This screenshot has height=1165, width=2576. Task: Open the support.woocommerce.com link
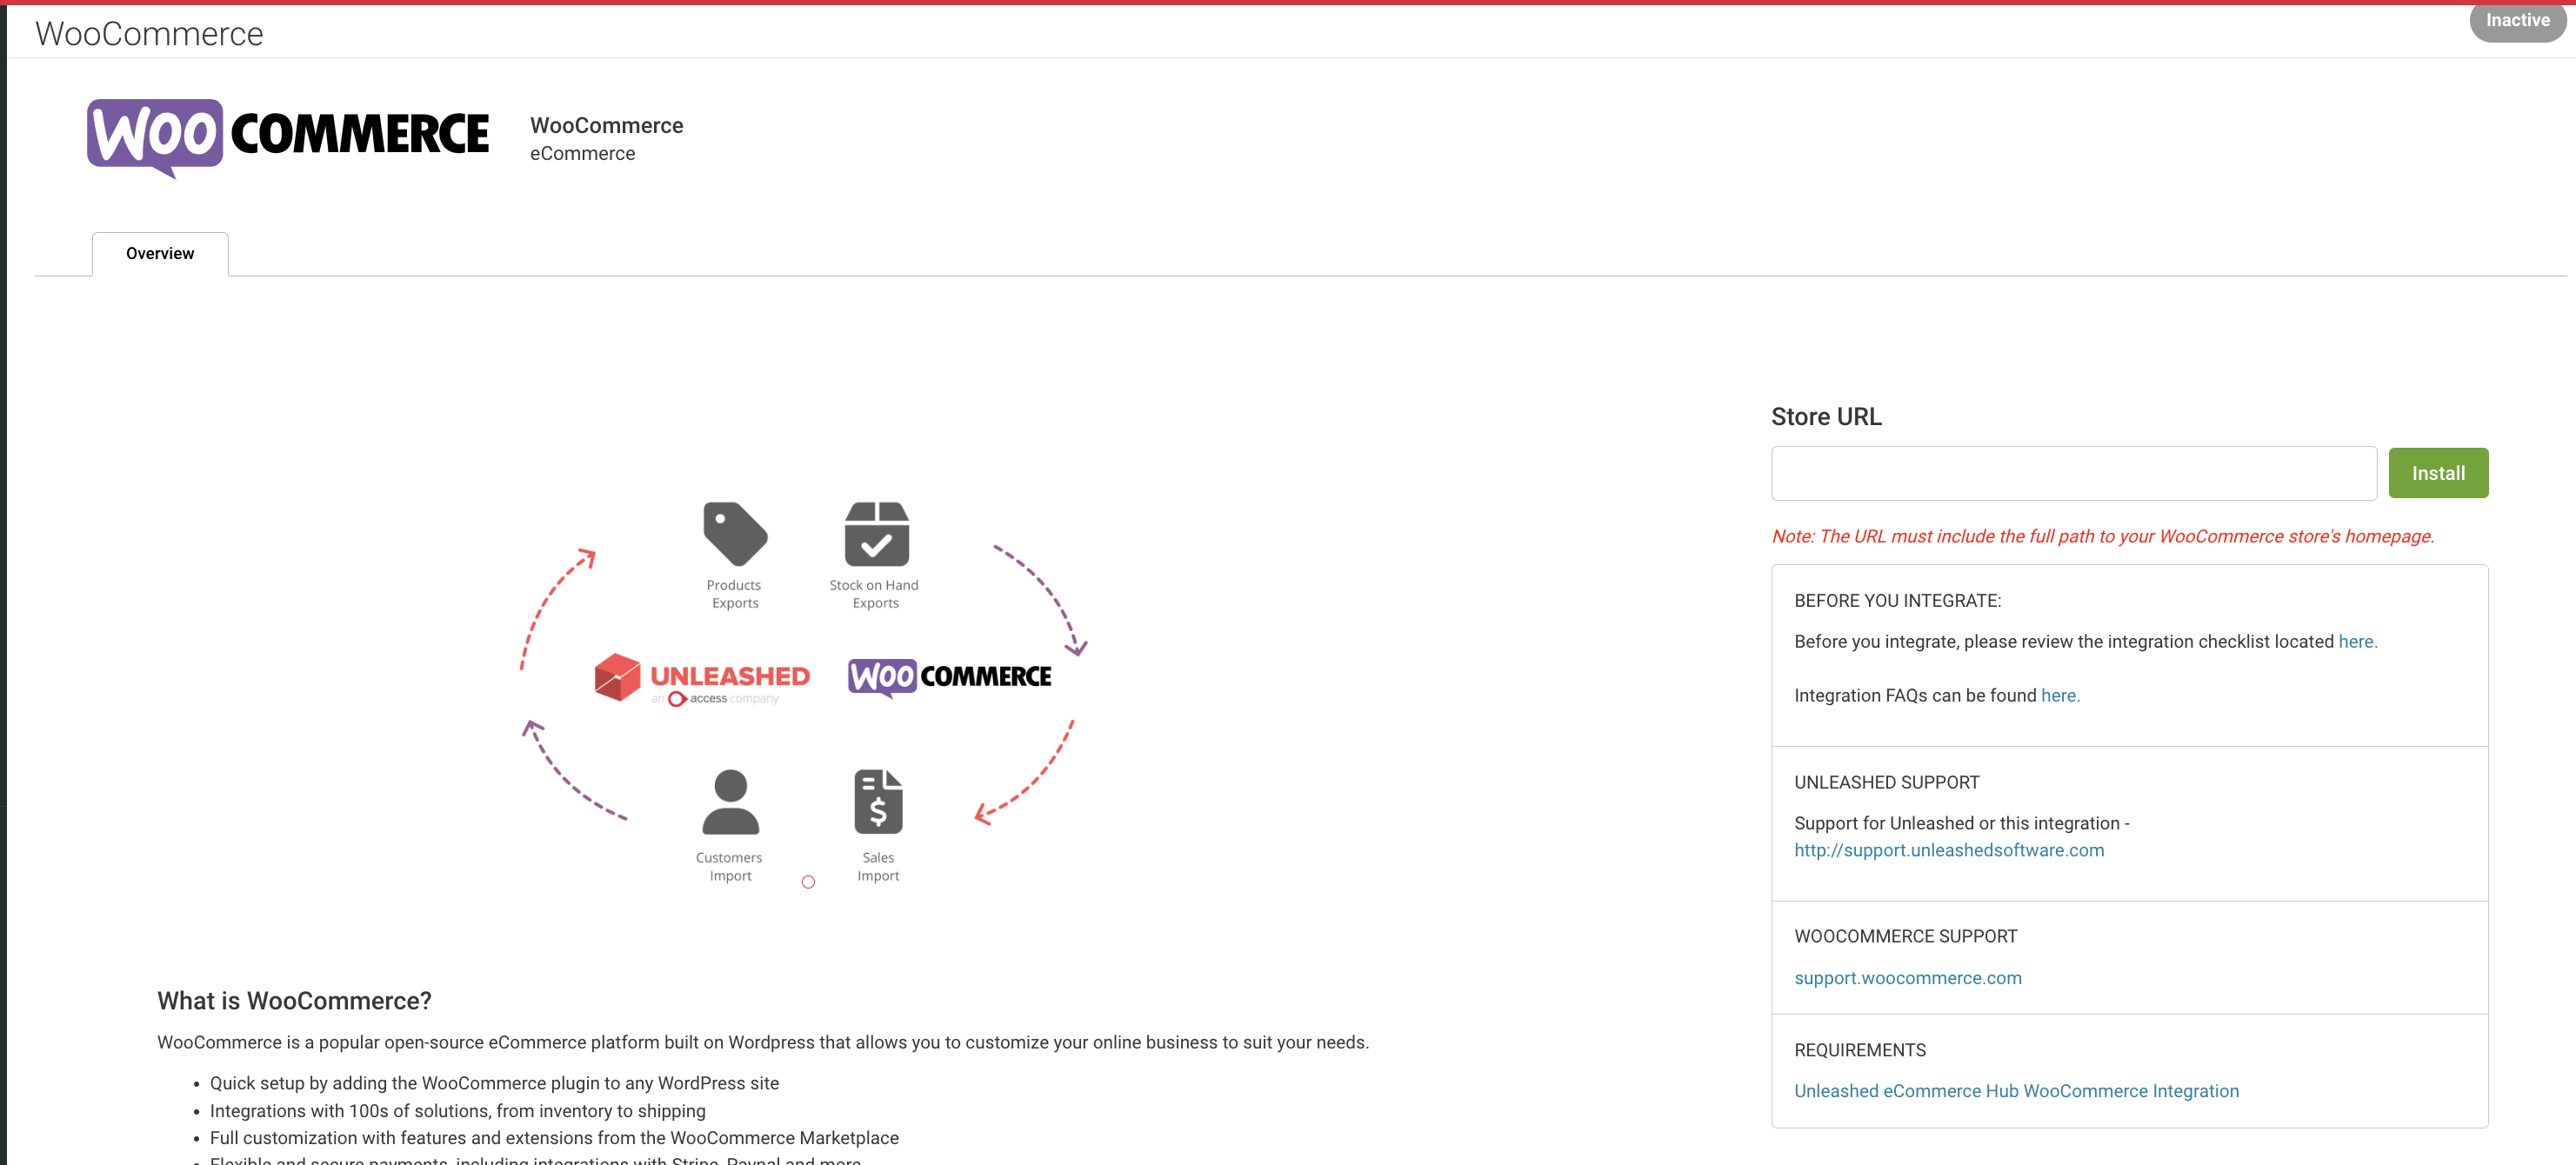1907,978
